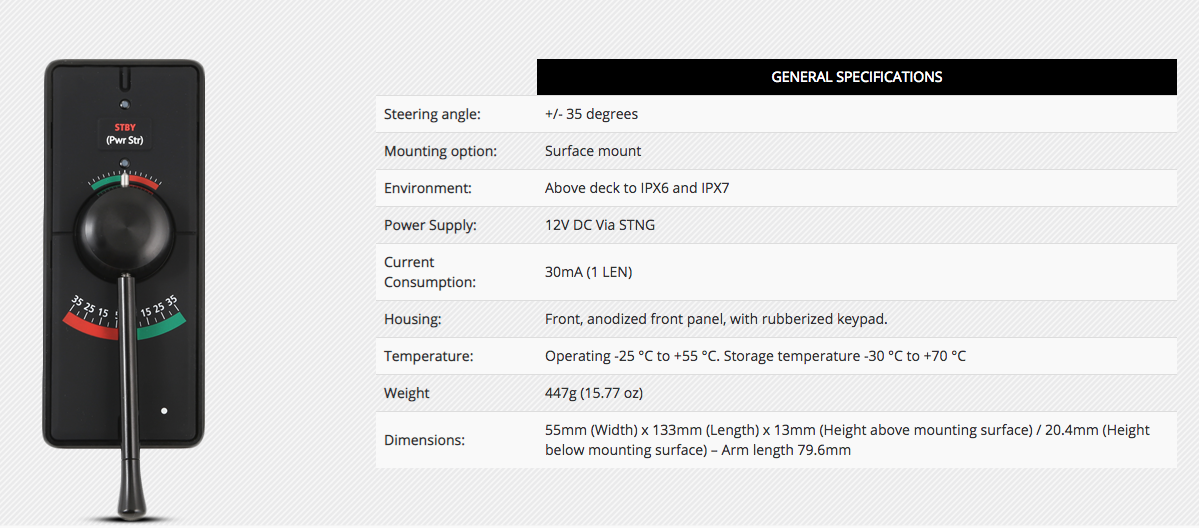Click the small white dot on device
Image resolution: width=1199 pixels, height=528 pixels.
[x=164, y=411]
